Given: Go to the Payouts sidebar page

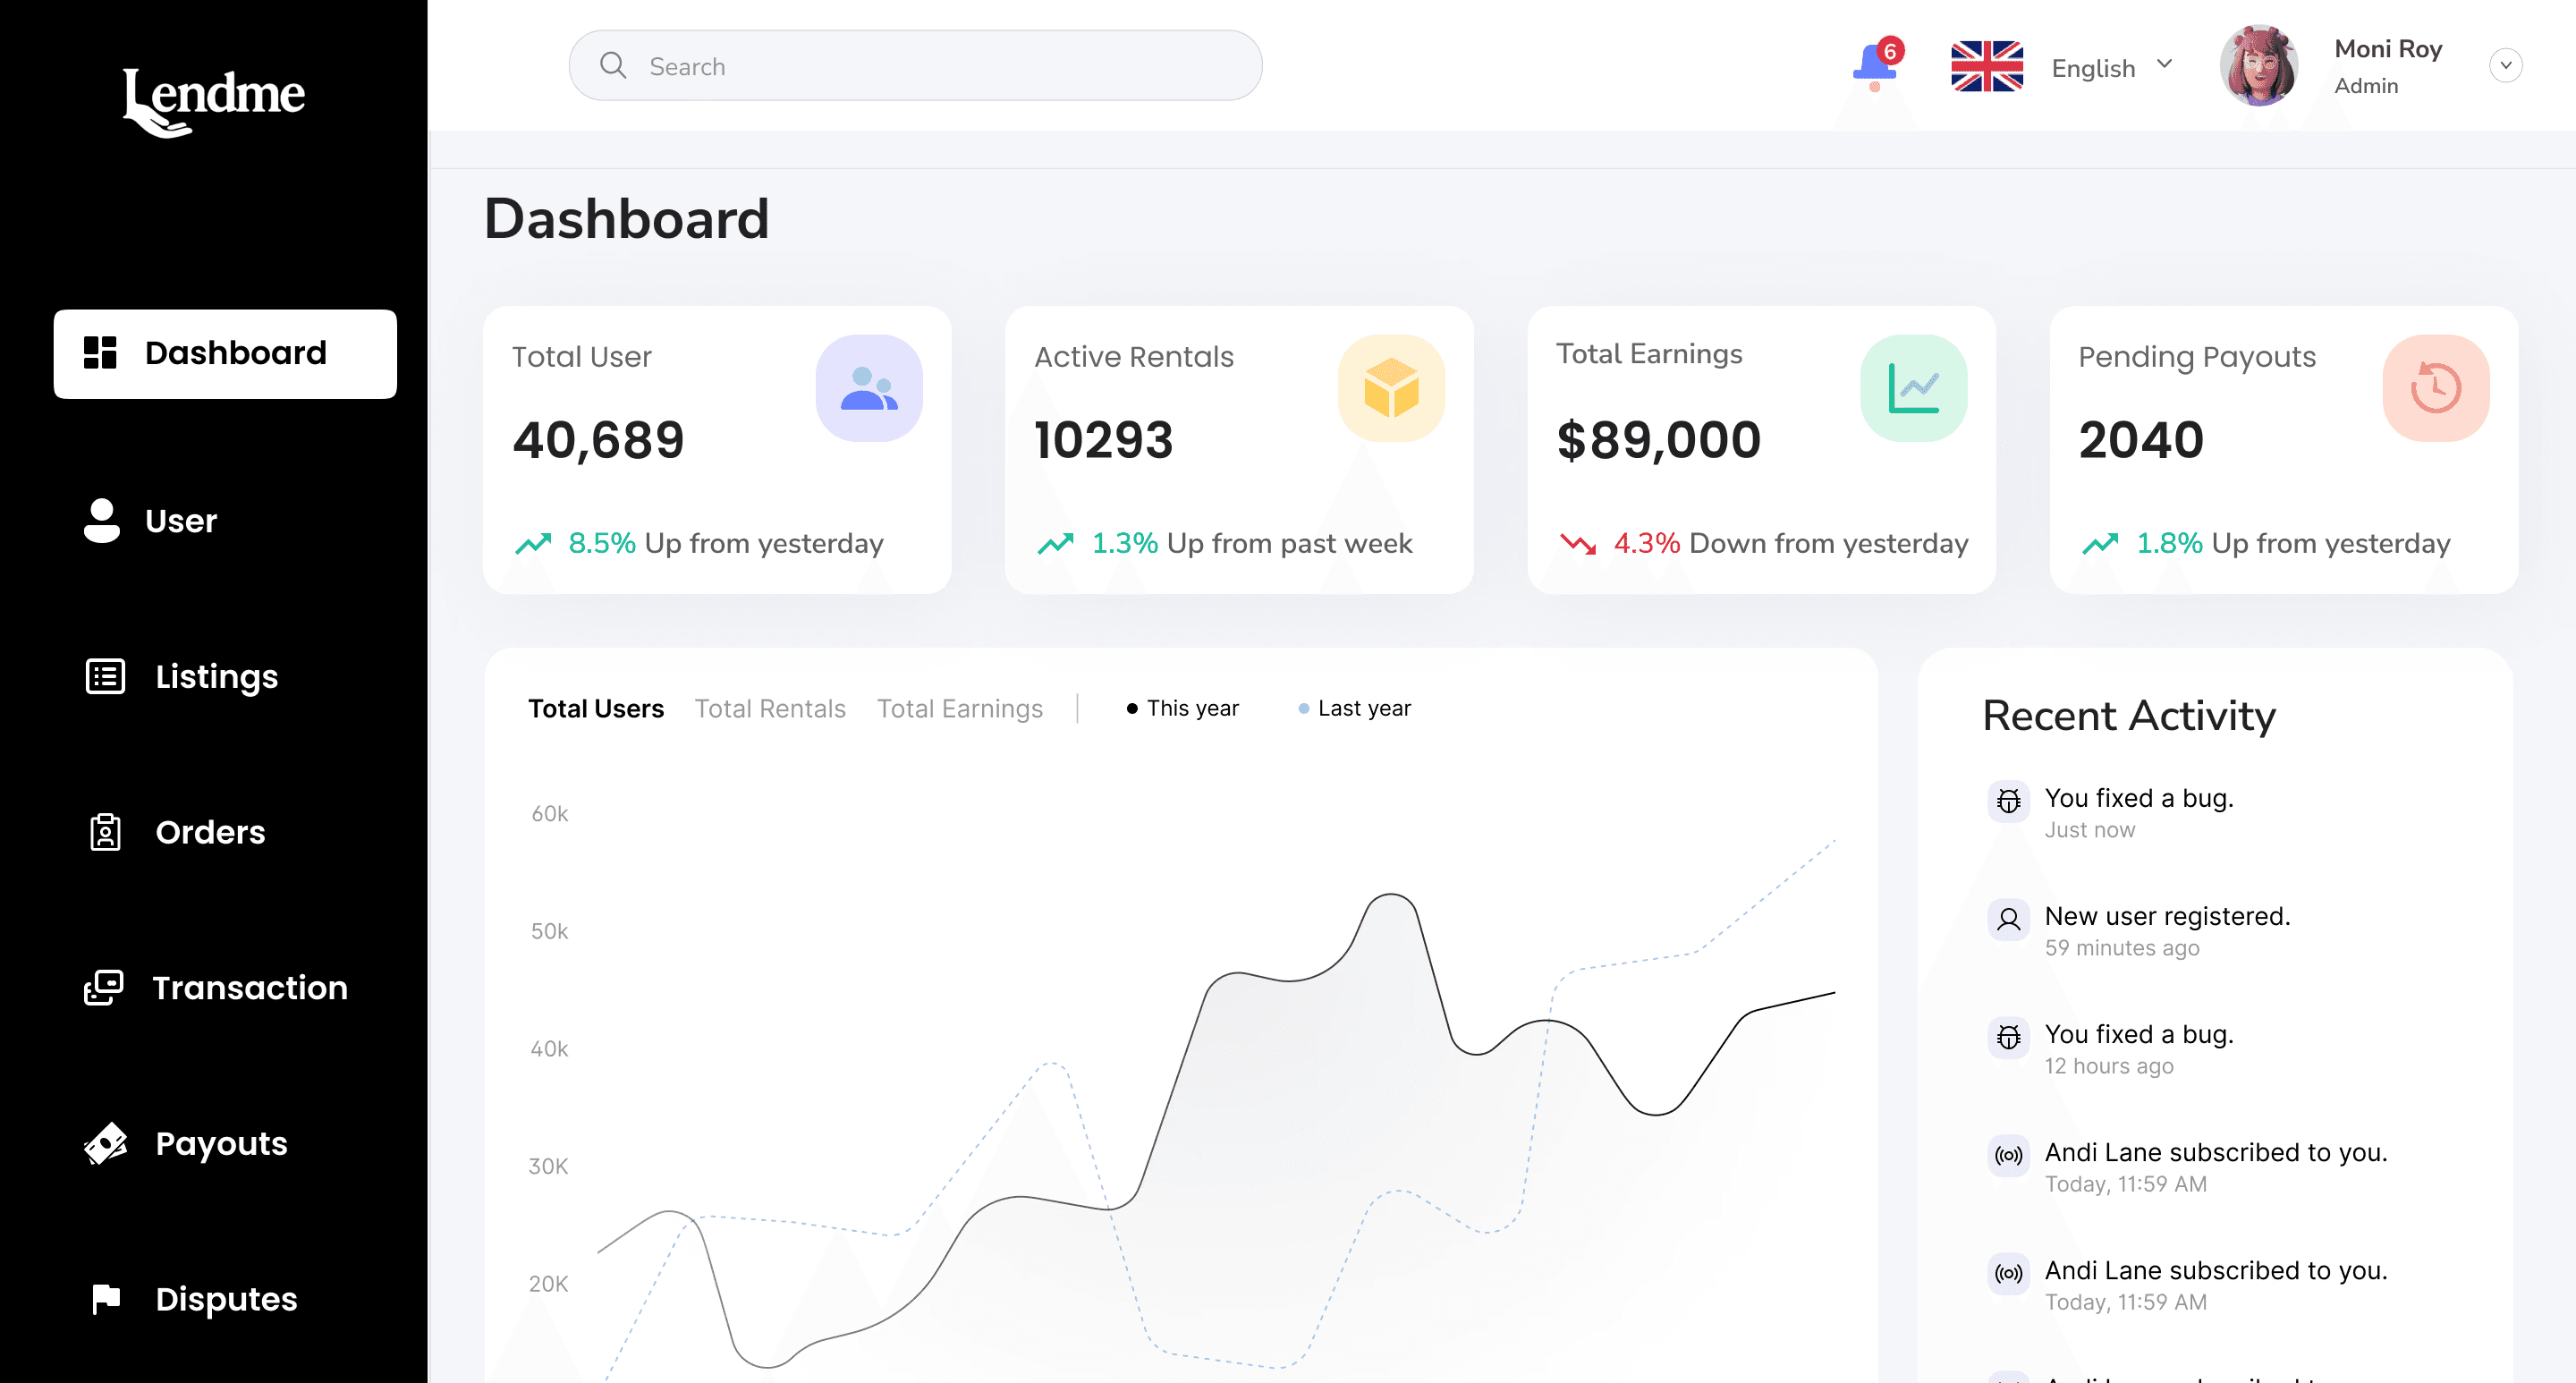Looking at the screenshot, I should click(x=221, y=1143).
